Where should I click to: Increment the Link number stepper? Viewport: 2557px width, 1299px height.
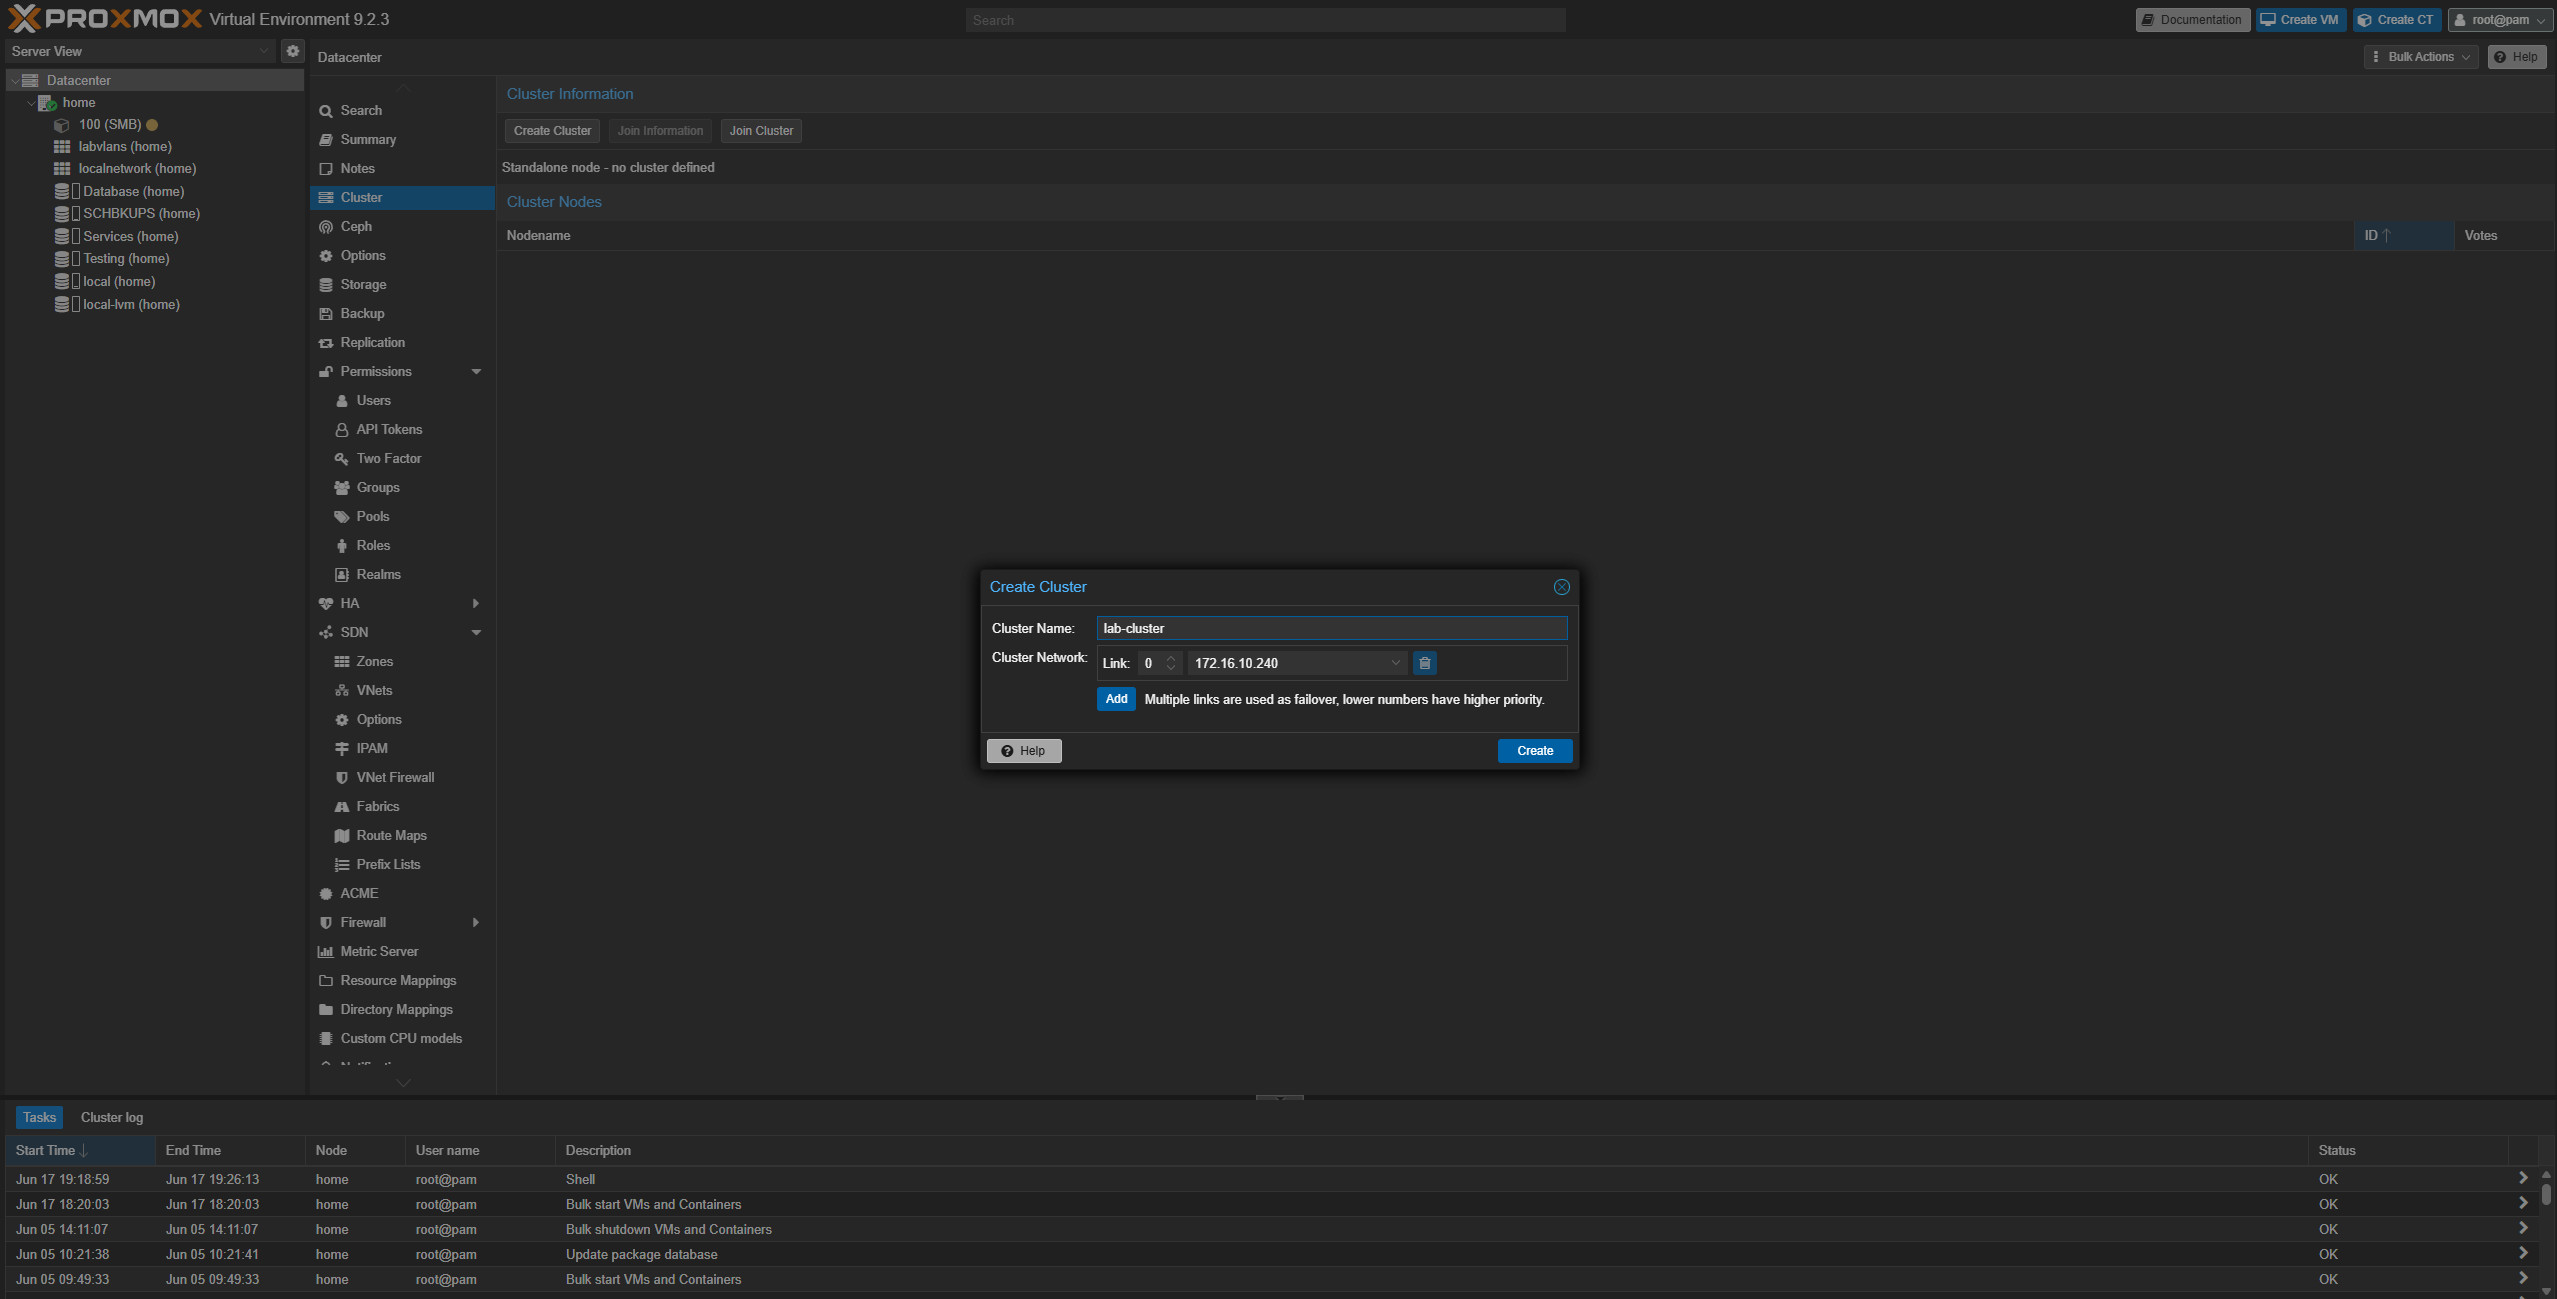click(1170, 658)
